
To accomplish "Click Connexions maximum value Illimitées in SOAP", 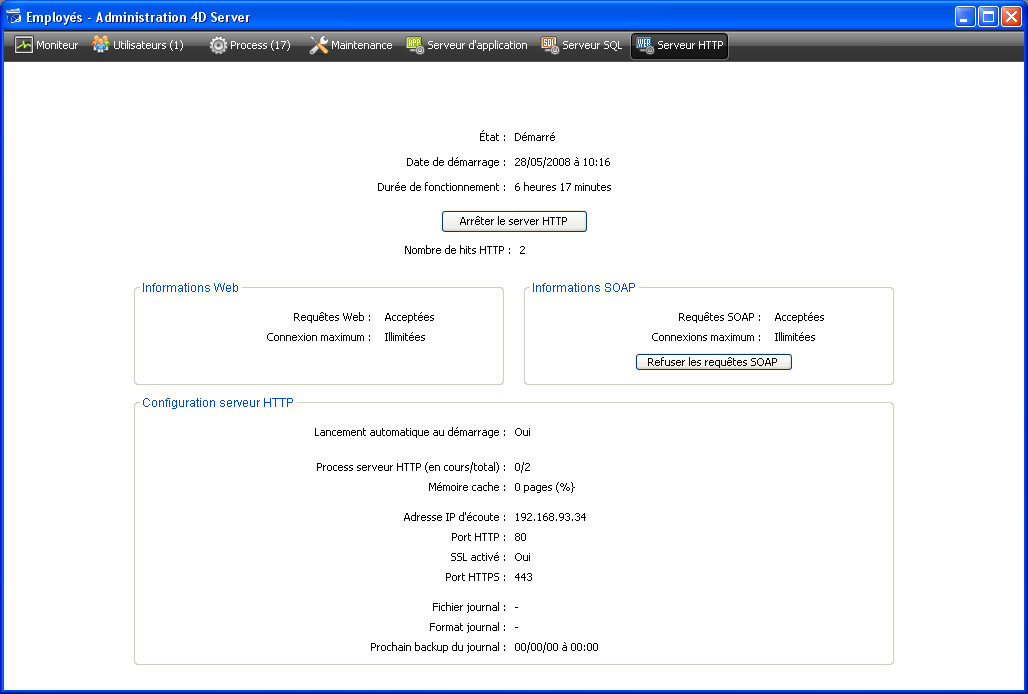I will pos(795,337).
